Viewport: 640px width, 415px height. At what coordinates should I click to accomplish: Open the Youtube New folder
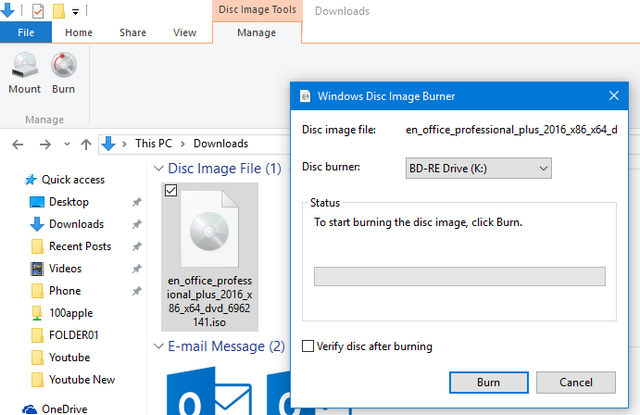coord(82,379)
